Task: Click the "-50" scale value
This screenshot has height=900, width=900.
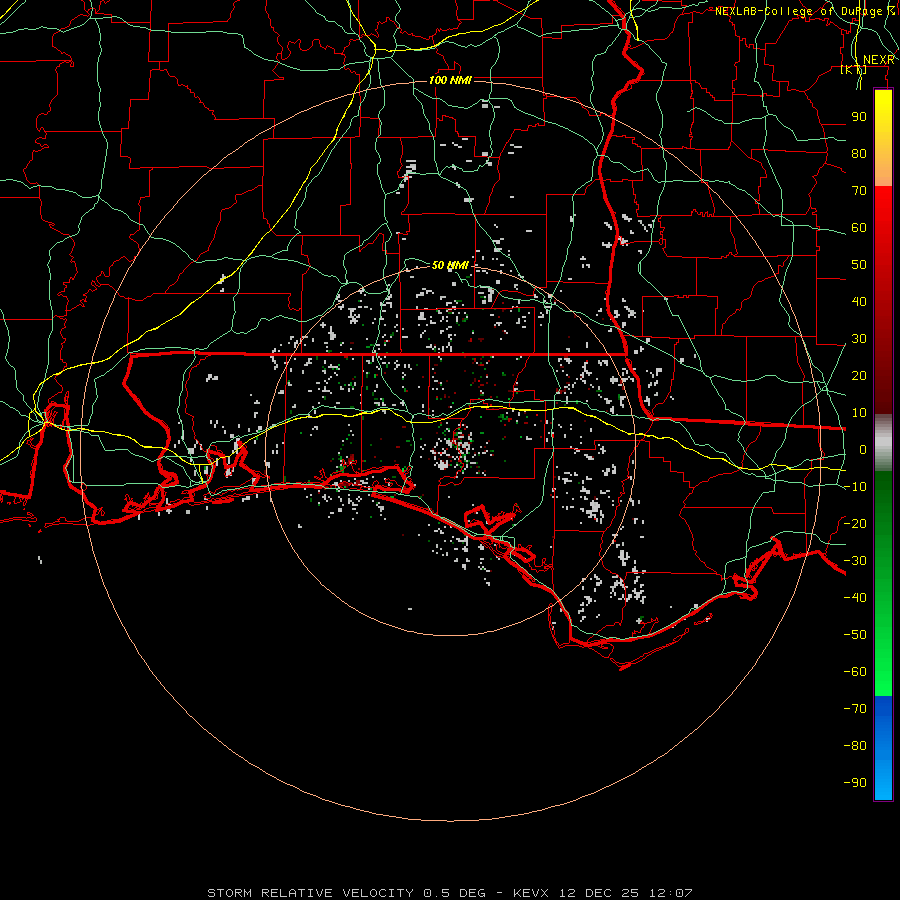Action: pos(855,634)
